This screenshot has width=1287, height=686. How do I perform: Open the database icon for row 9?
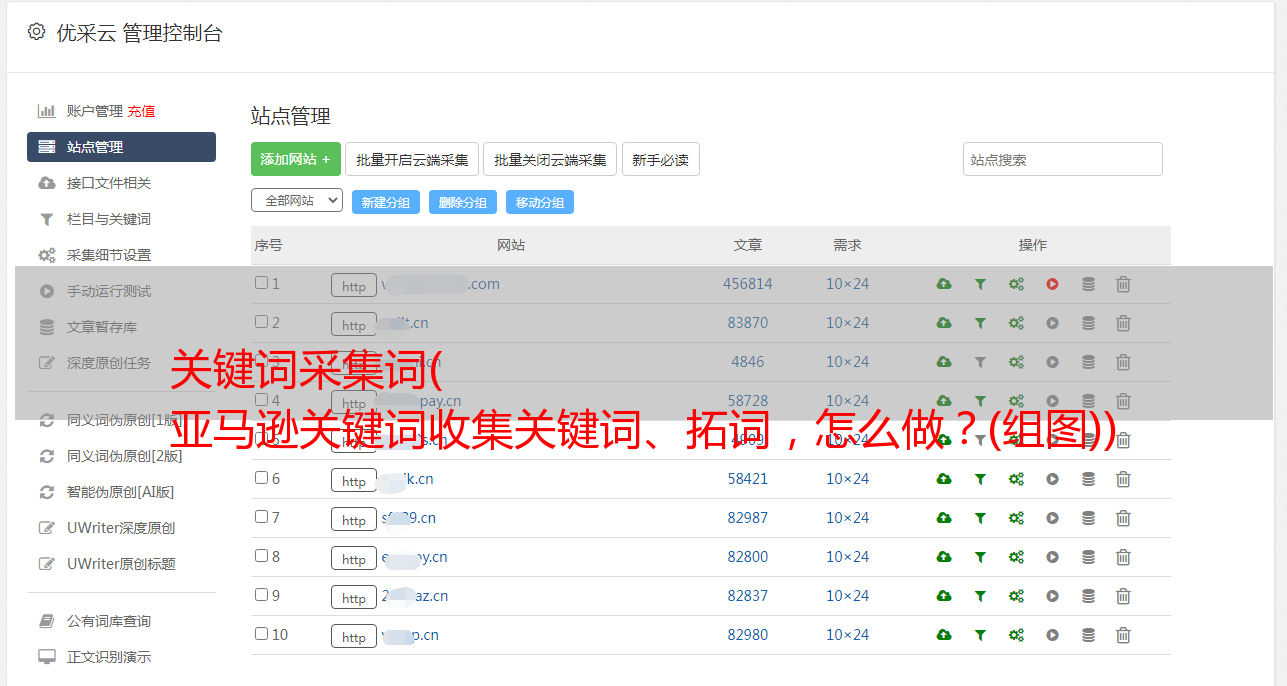pyautogui.click(x=1088, y=596)
